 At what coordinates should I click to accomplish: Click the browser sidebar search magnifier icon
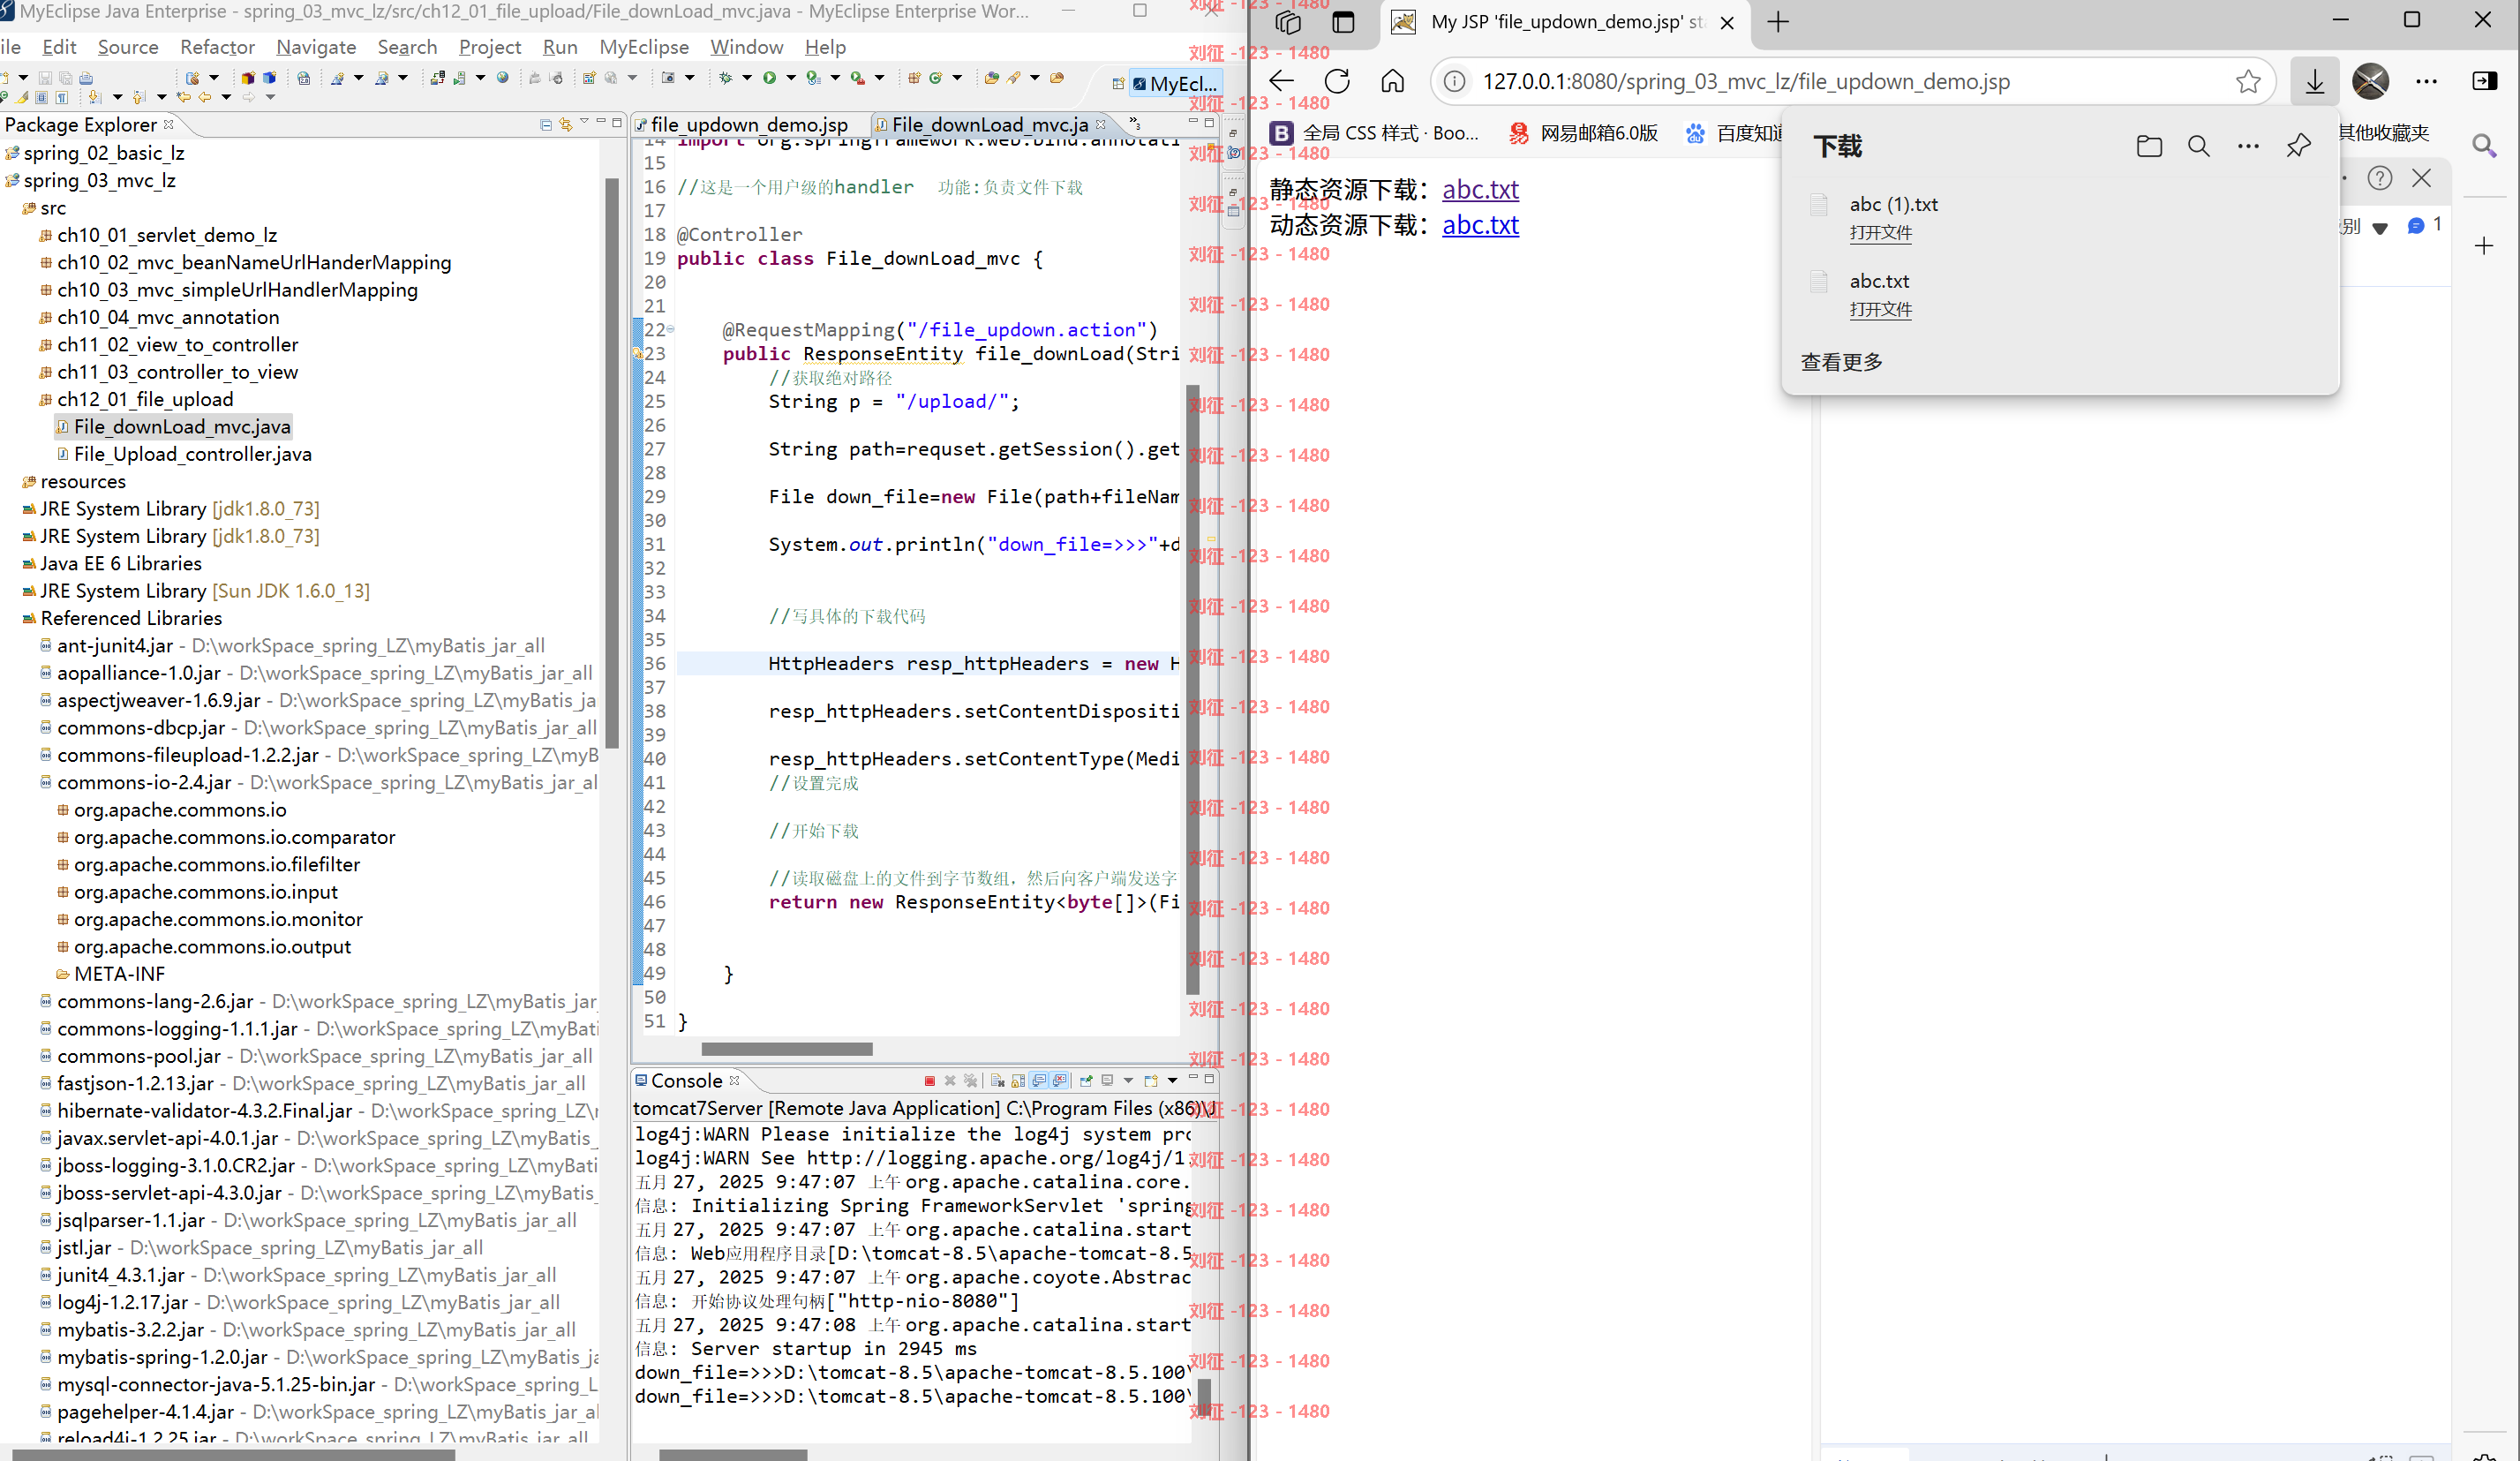2485,146
